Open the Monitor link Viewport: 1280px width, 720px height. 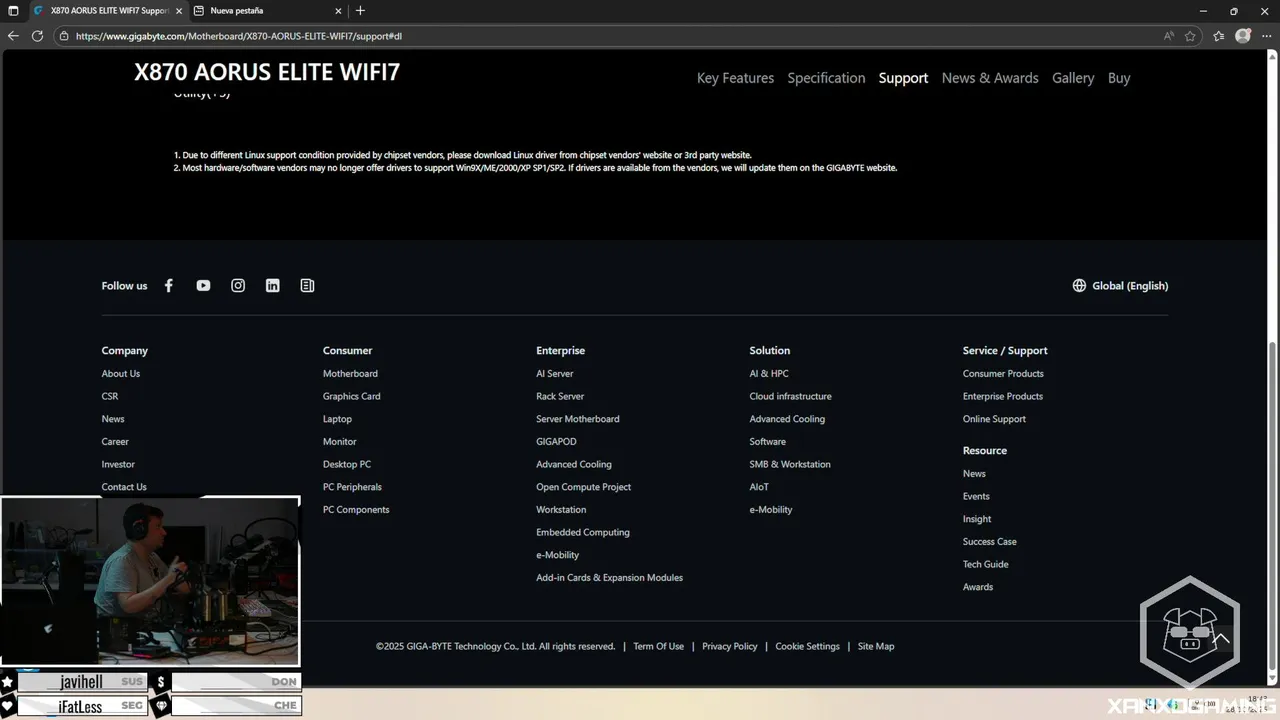(x=340, y=442)
